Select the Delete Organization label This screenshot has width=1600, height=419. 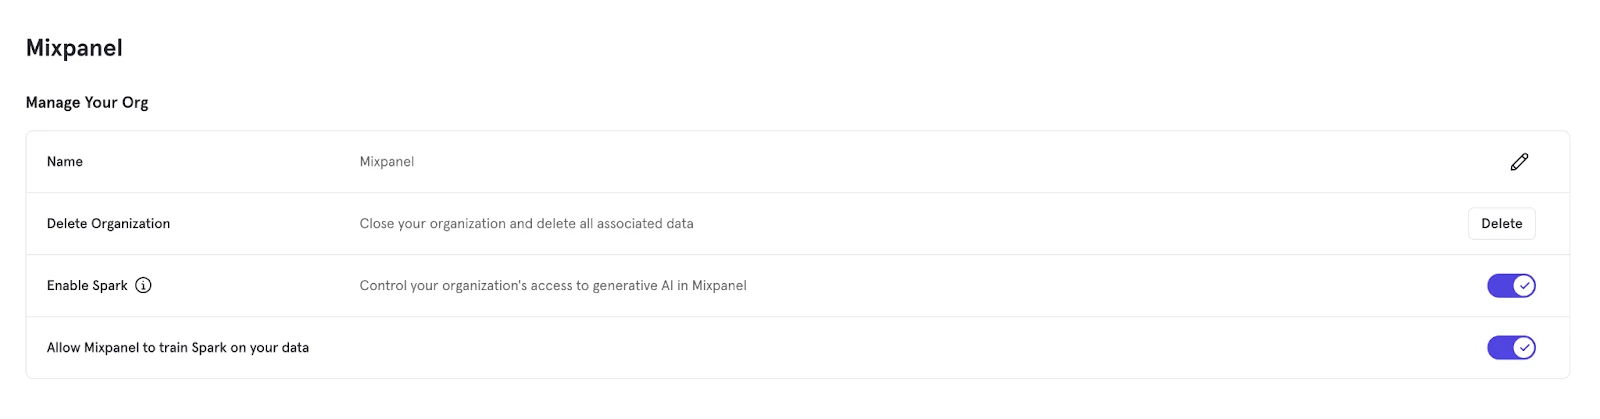[108, 224]
